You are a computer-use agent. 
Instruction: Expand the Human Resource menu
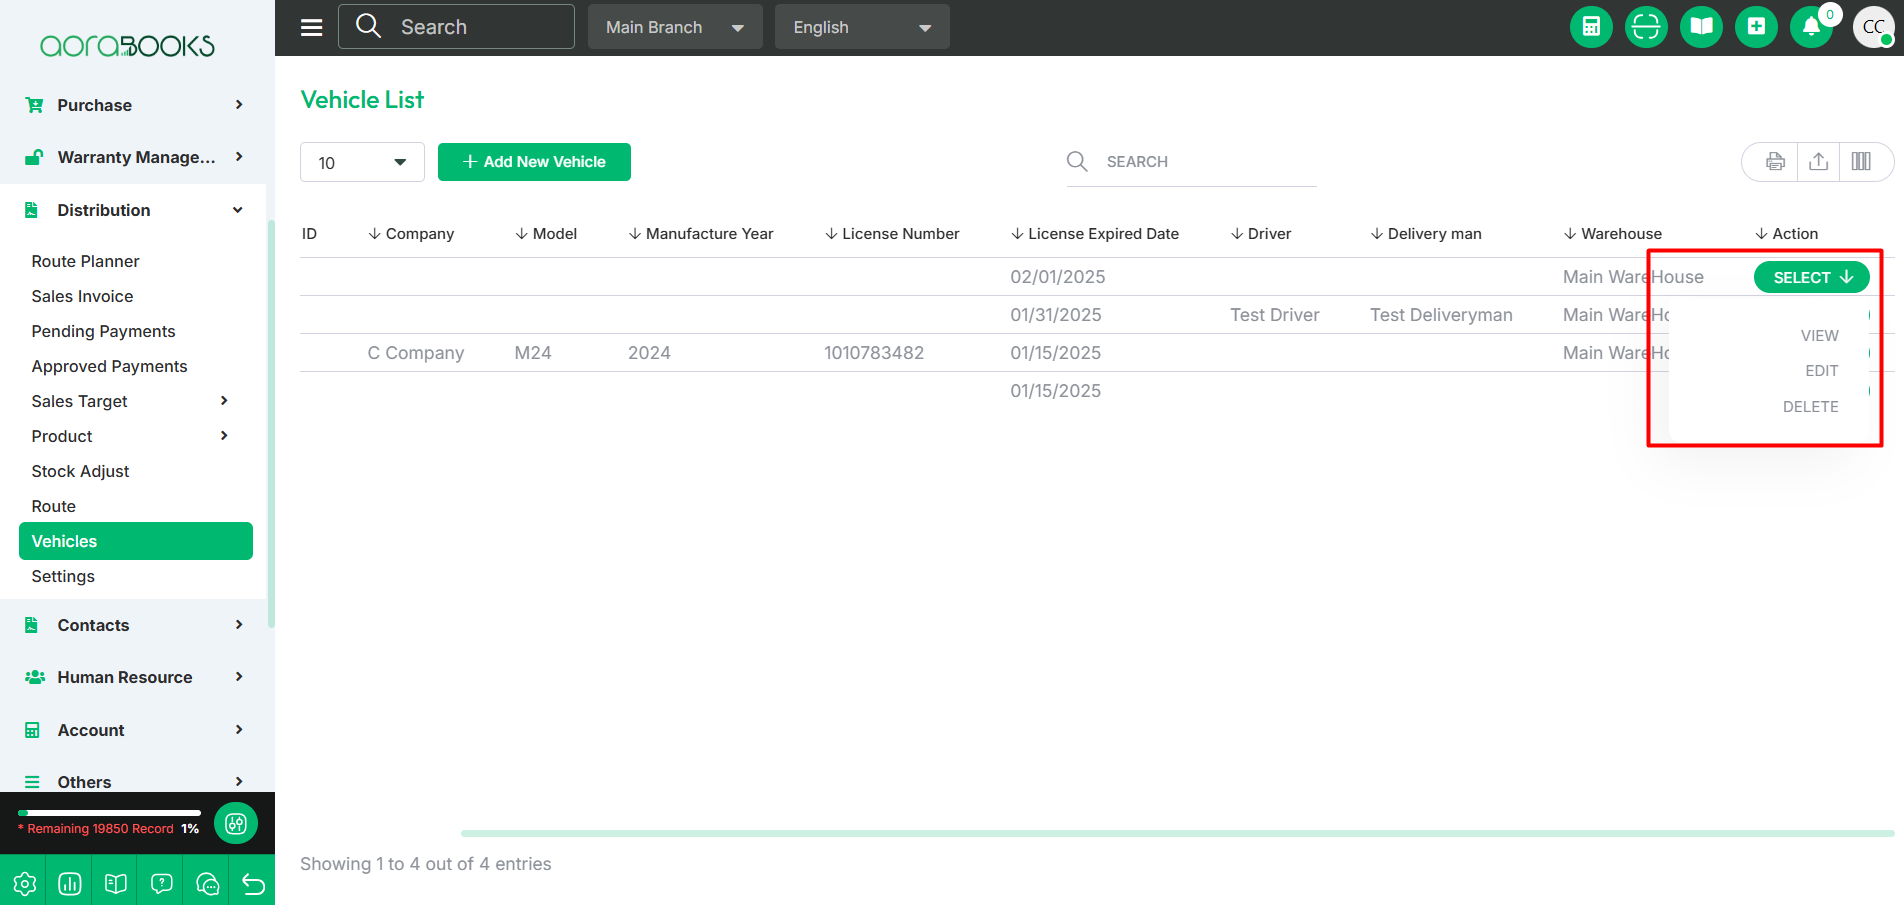pyautogui.click(x=135, y=677)
